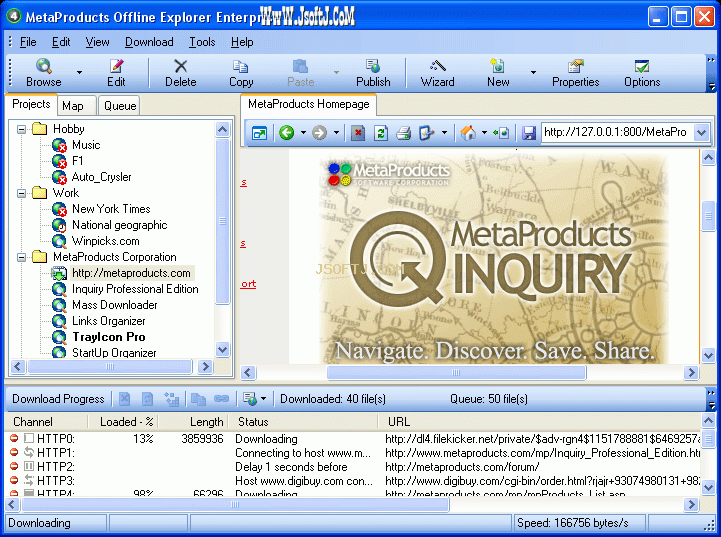Click the project tree vertical scrollbar thumb
The image size is (721, 537).
coord(223,221)
